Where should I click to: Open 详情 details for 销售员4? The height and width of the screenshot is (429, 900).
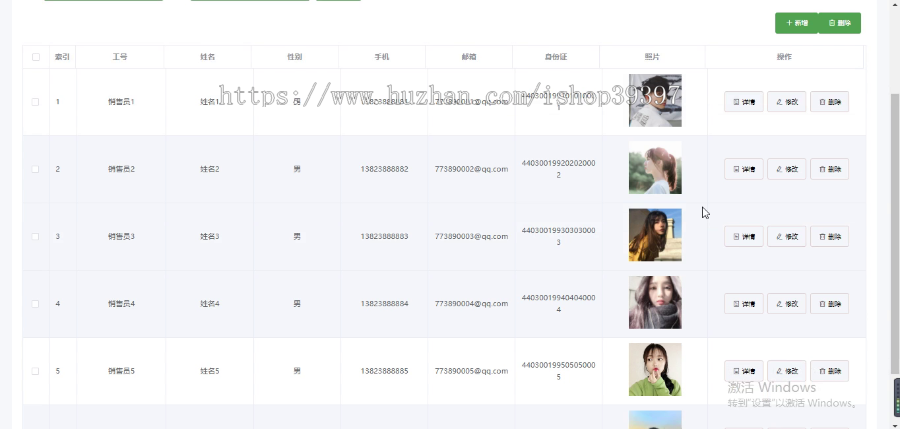pos(744,303)
